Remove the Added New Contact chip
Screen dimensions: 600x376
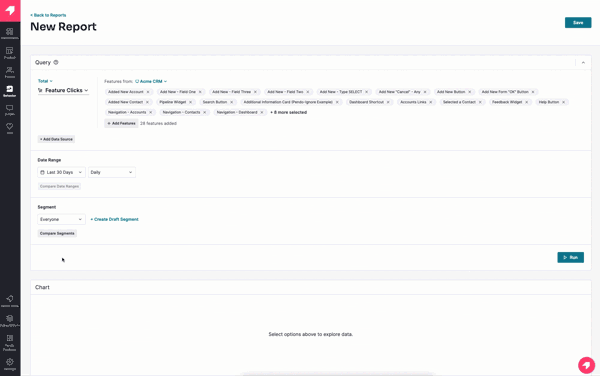[147, 102]
